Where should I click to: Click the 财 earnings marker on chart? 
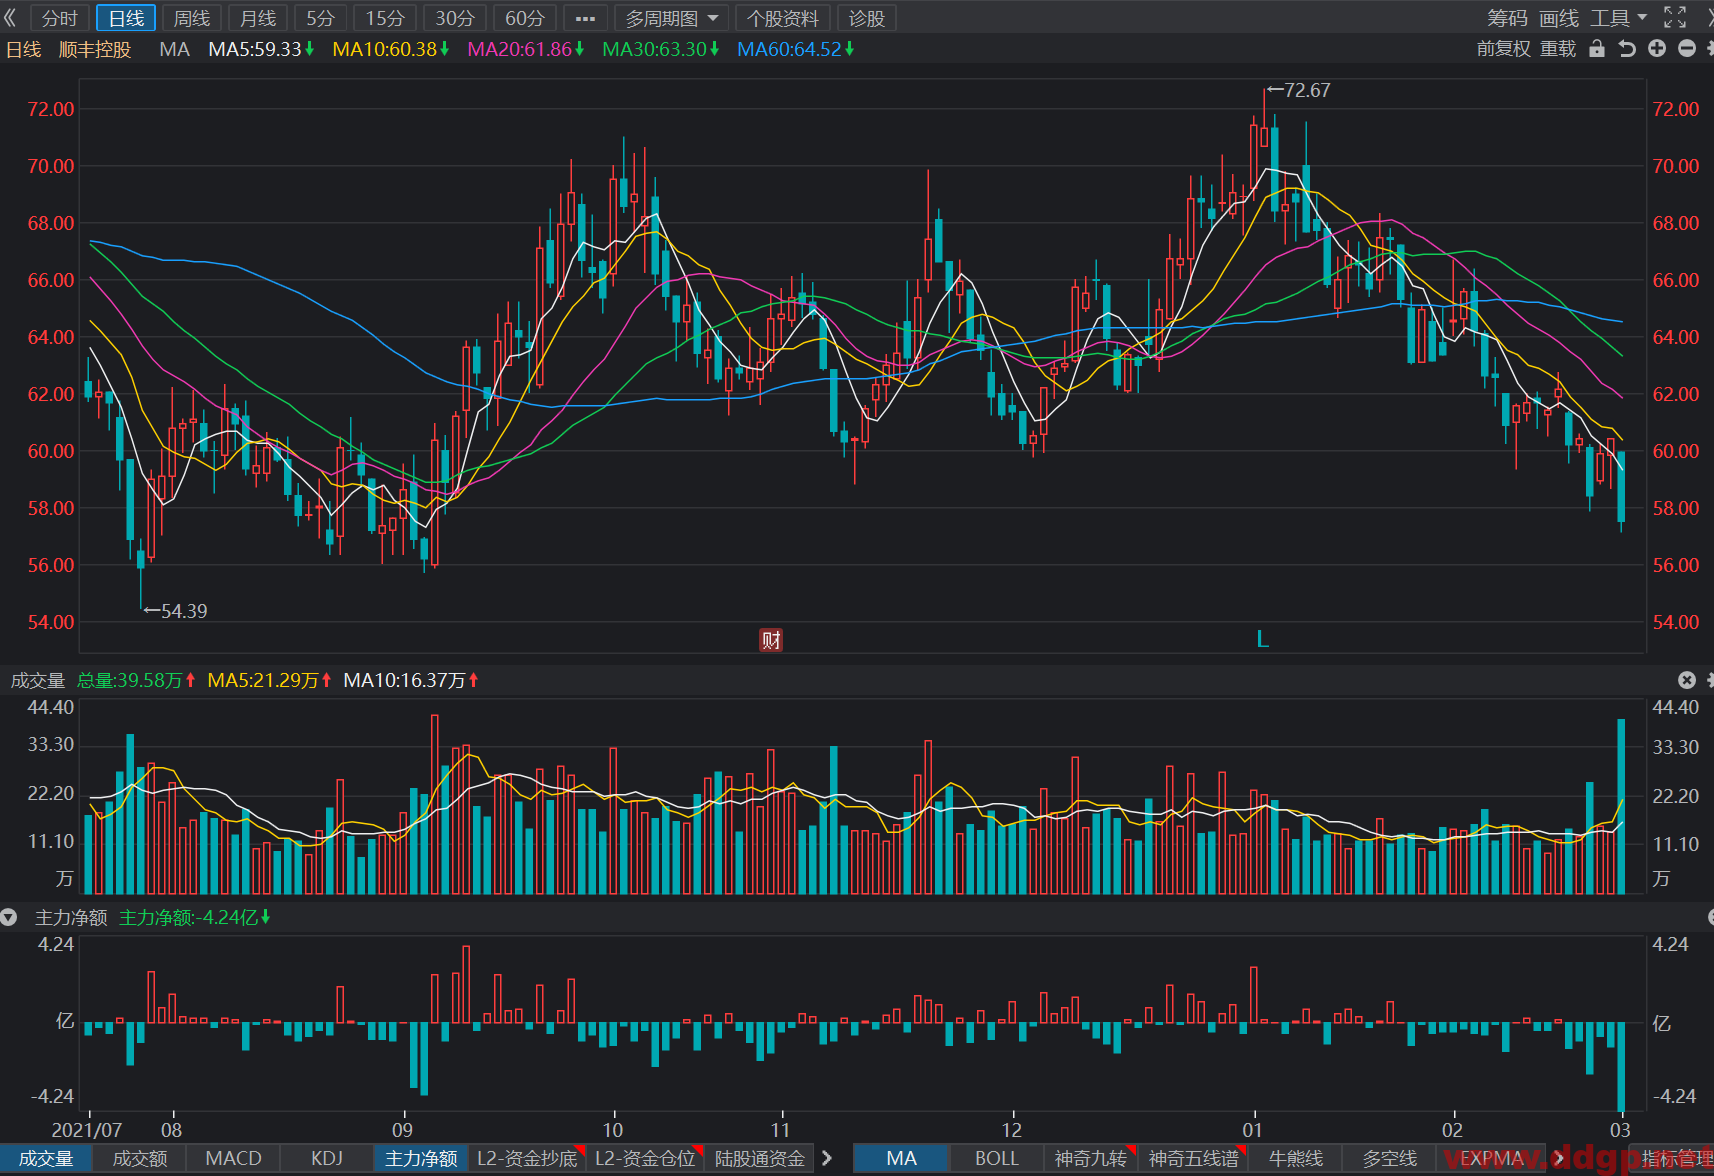click(771, 639)
